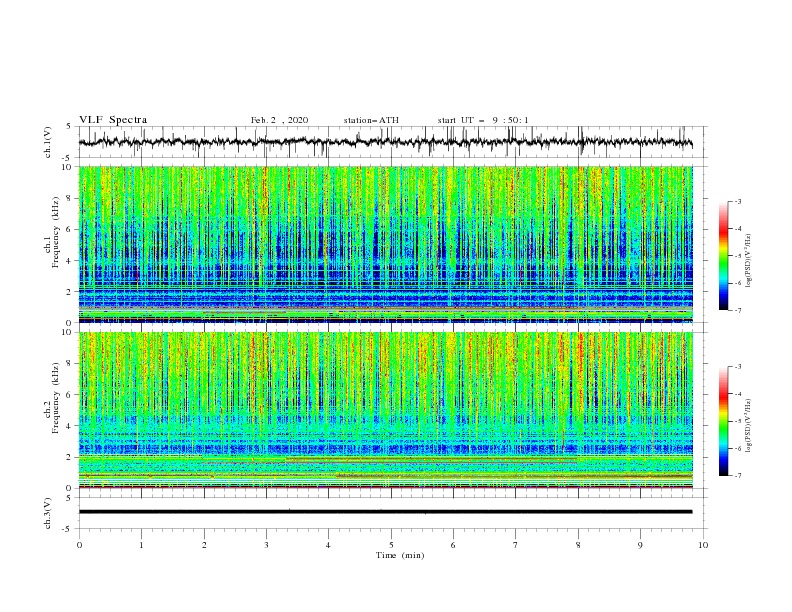The height and width of the screenshot is (612, 792).
Task: Click the 8 kHz tick on ch.1 spectrogram axis
Action: 69,198
